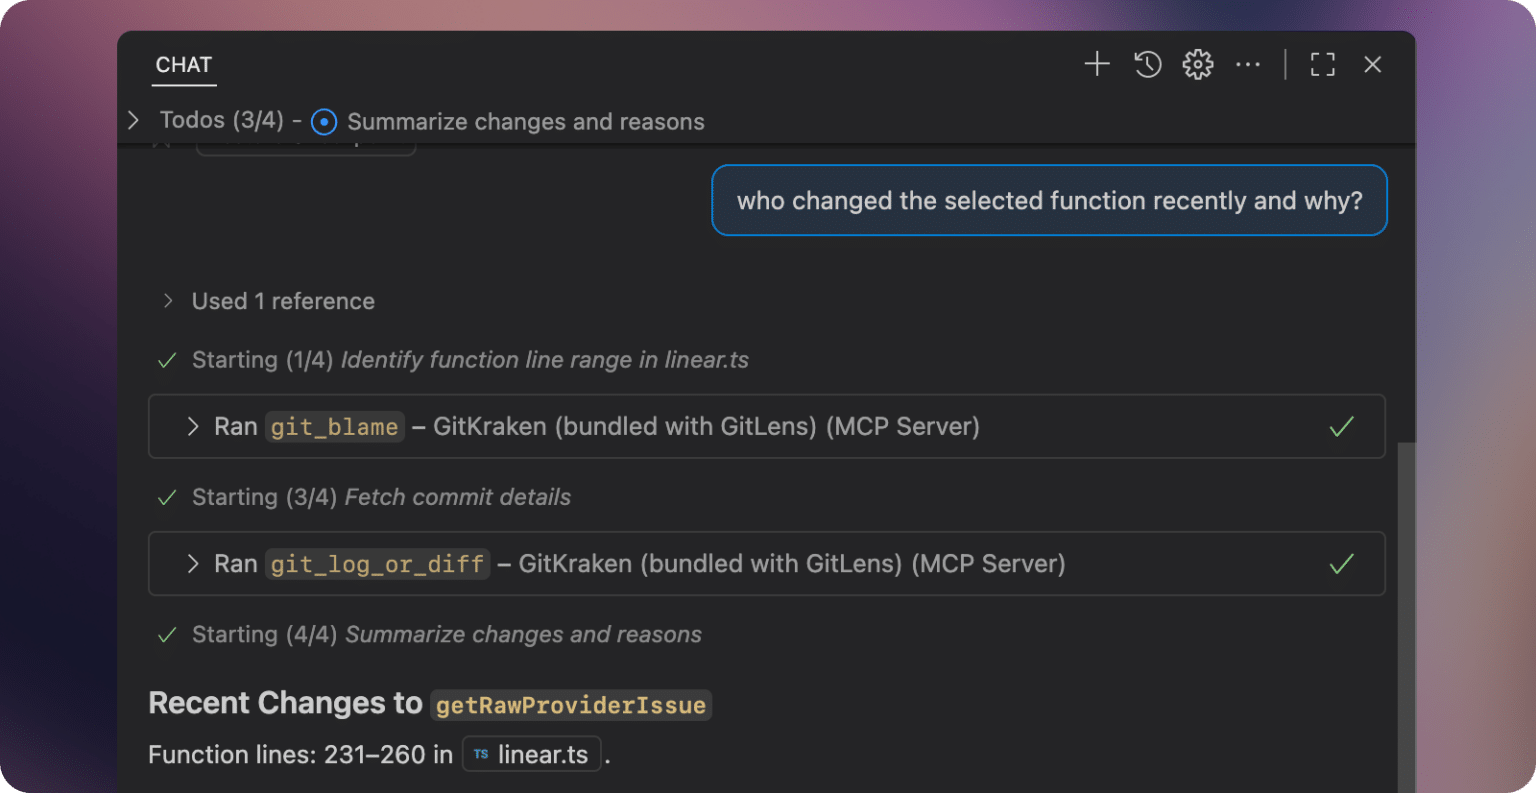Image resolution: width=1536 pixels, height=793 pixels.
Task: Expand the Todos (3/4) list
Action: tap(134, 120)
